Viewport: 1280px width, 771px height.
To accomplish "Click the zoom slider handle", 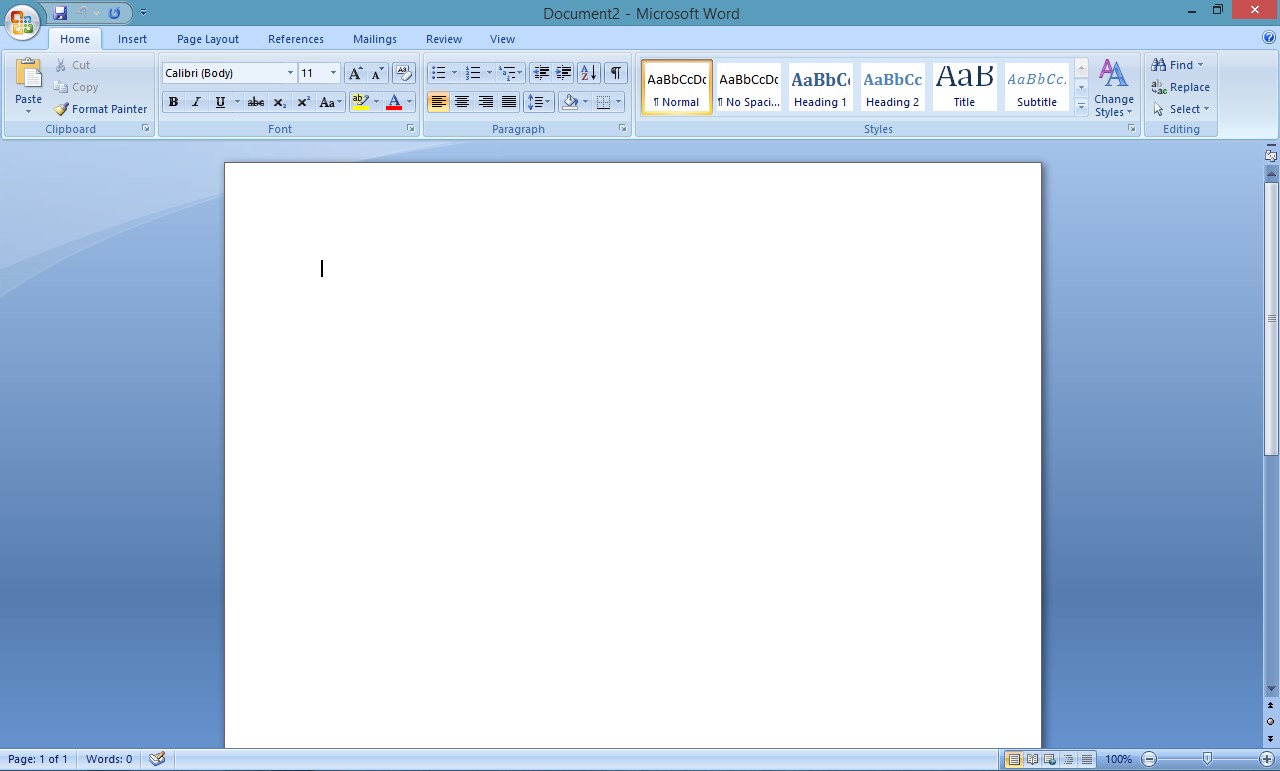I will pos(1208,759).
